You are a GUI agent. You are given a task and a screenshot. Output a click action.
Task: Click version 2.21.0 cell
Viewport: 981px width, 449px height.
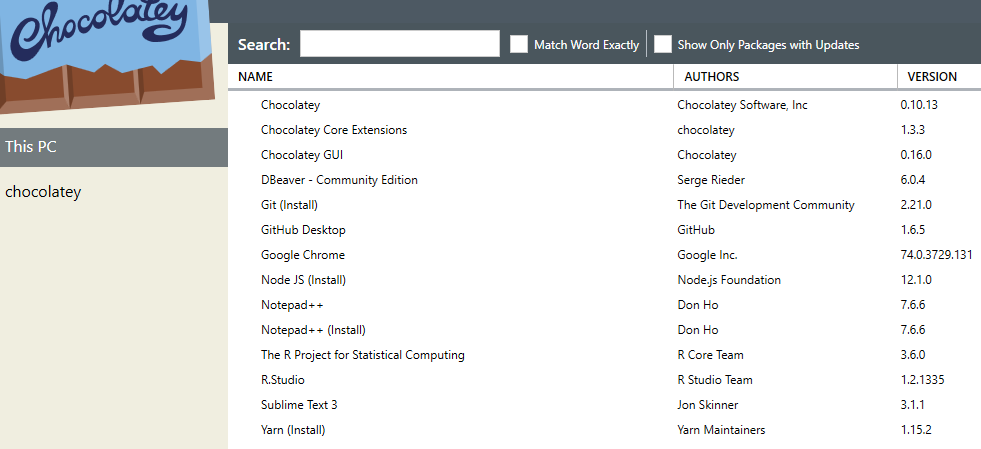tap(916, 205)
